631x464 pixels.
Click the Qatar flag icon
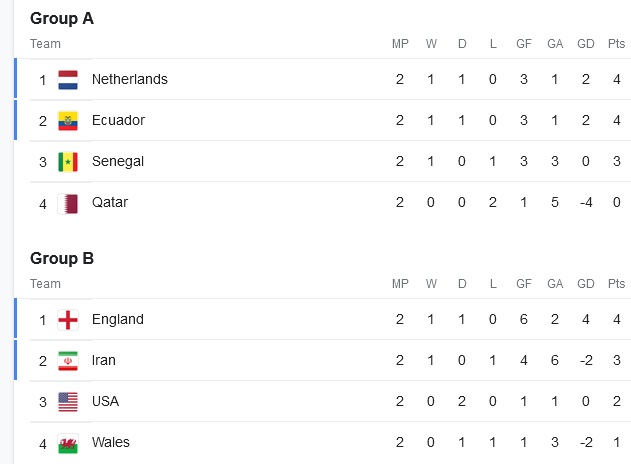68,202
